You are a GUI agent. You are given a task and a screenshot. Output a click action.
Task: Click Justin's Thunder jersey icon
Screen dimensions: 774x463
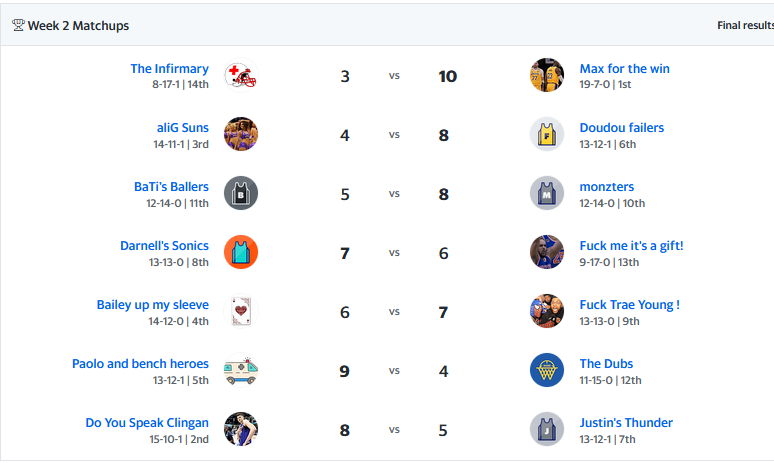tap(547, 430)
